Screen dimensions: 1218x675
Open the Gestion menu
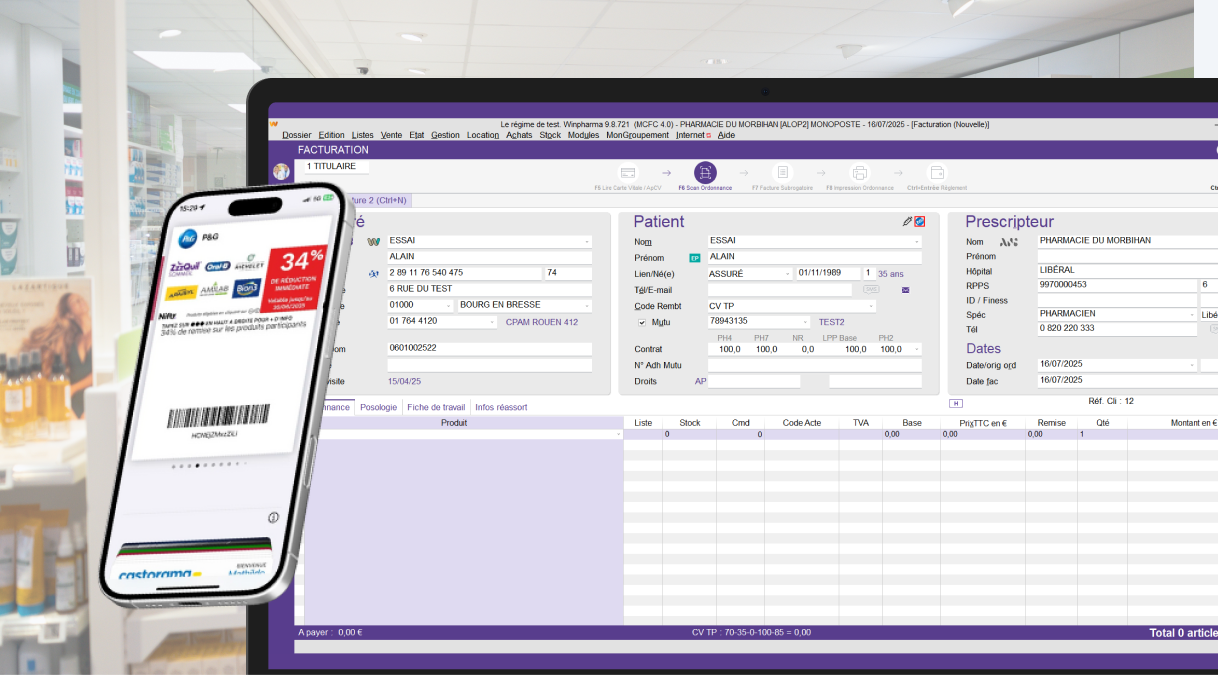445,135
